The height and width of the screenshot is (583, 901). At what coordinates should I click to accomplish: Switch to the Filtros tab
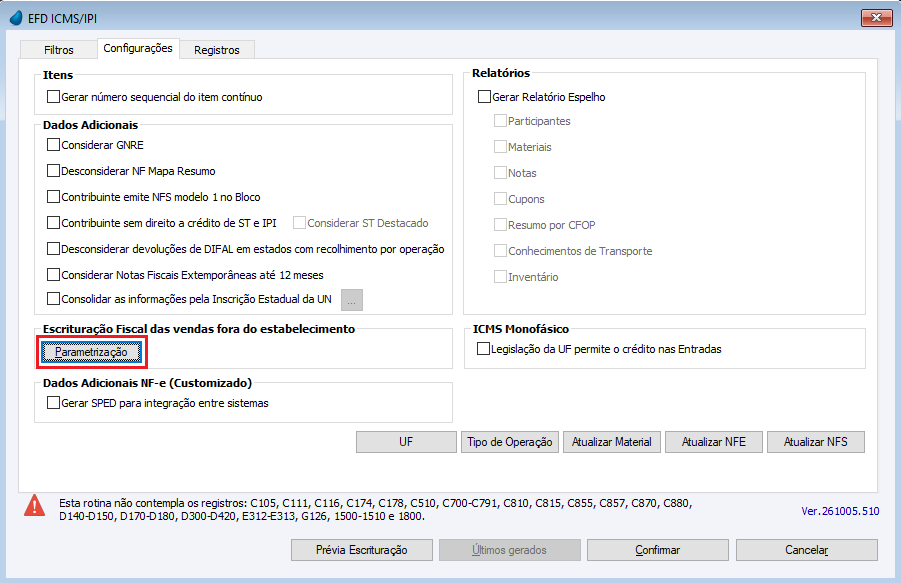click(x=59, y=50)
